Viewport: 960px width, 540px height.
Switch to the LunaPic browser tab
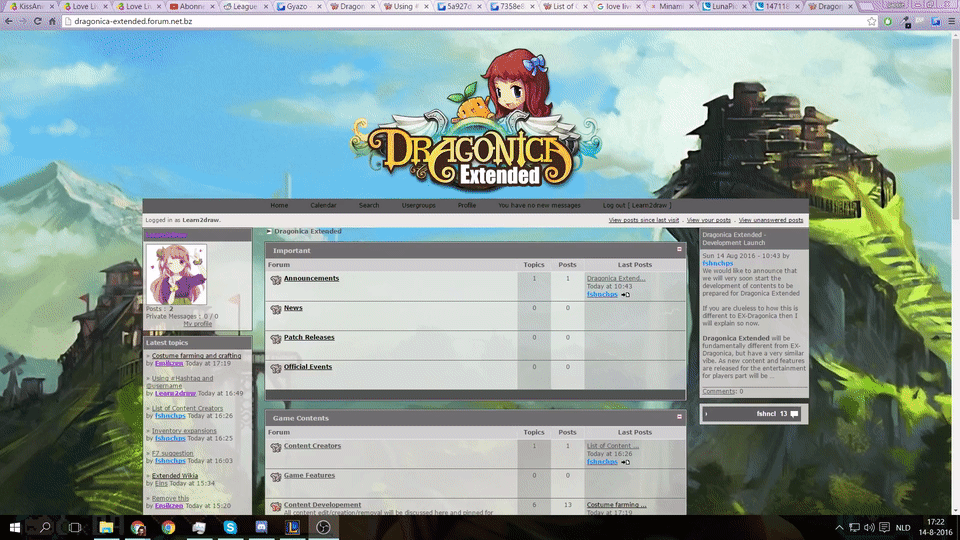click(x=724, y=6)
